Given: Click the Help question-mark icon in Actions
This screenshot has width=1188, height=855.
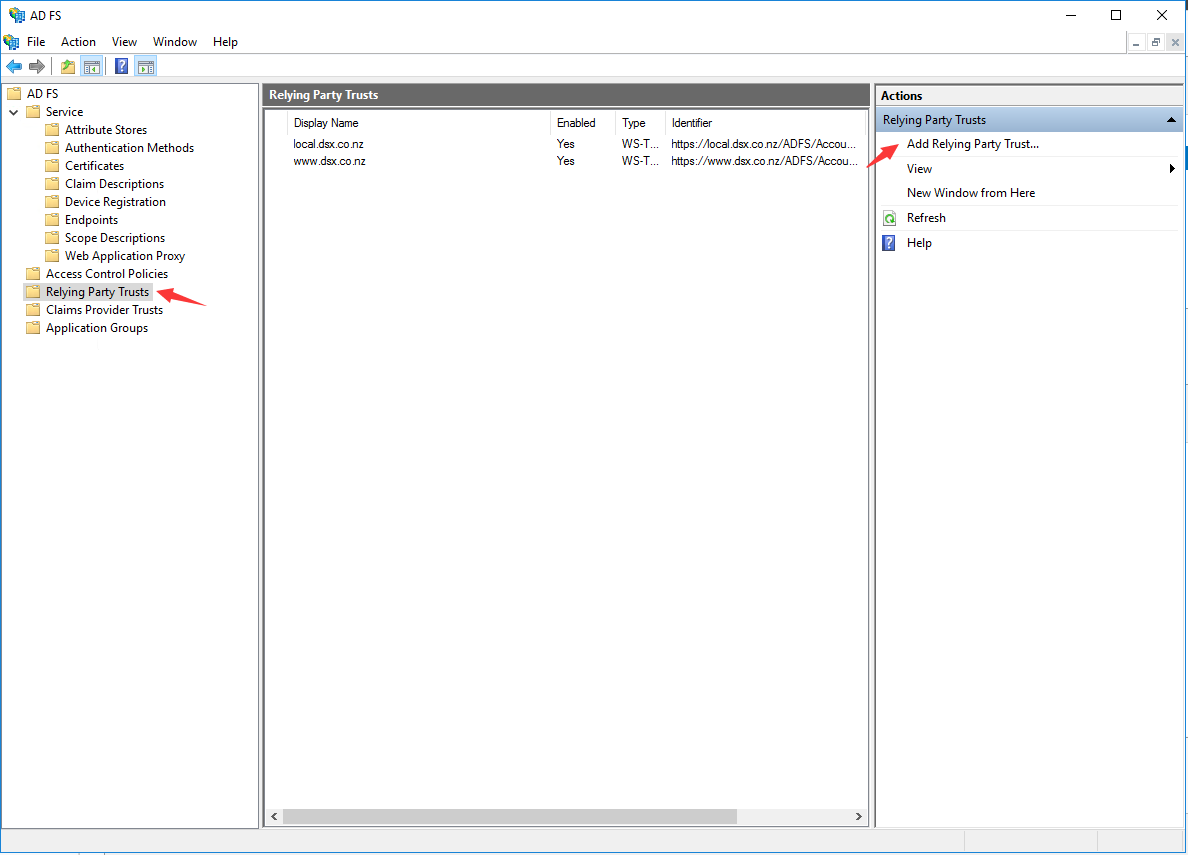Looking at the screenshot, I should [x=889, y=243].
